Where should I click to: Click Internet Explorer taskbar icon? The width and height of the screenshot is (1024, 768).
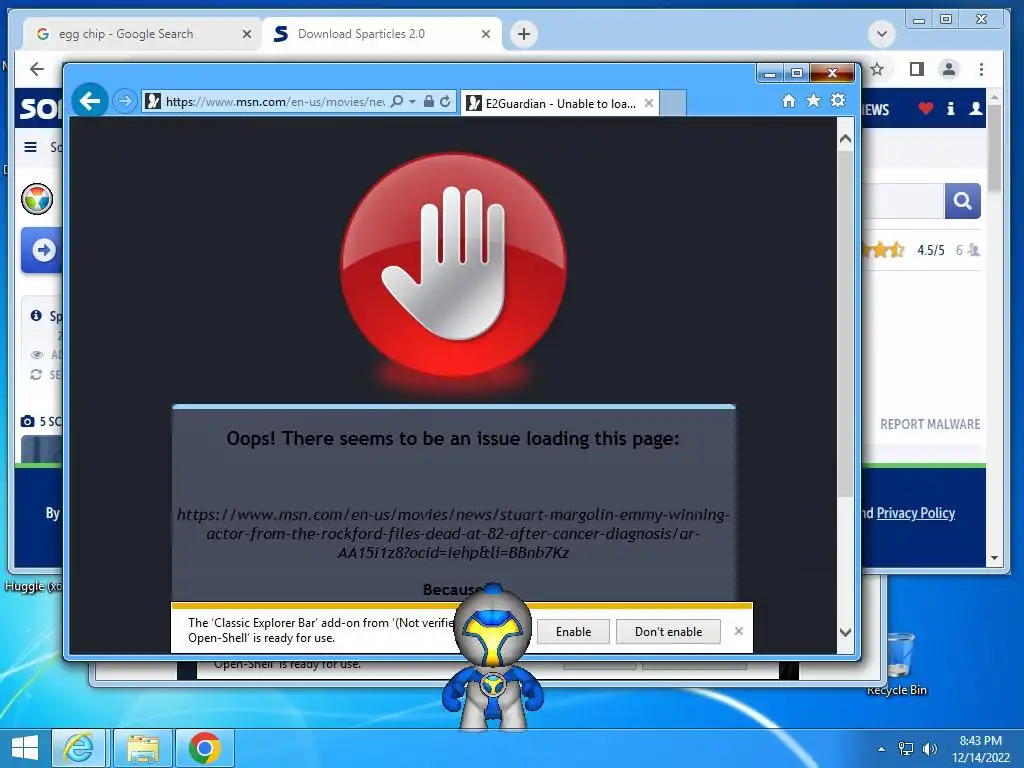pos(78,748)
